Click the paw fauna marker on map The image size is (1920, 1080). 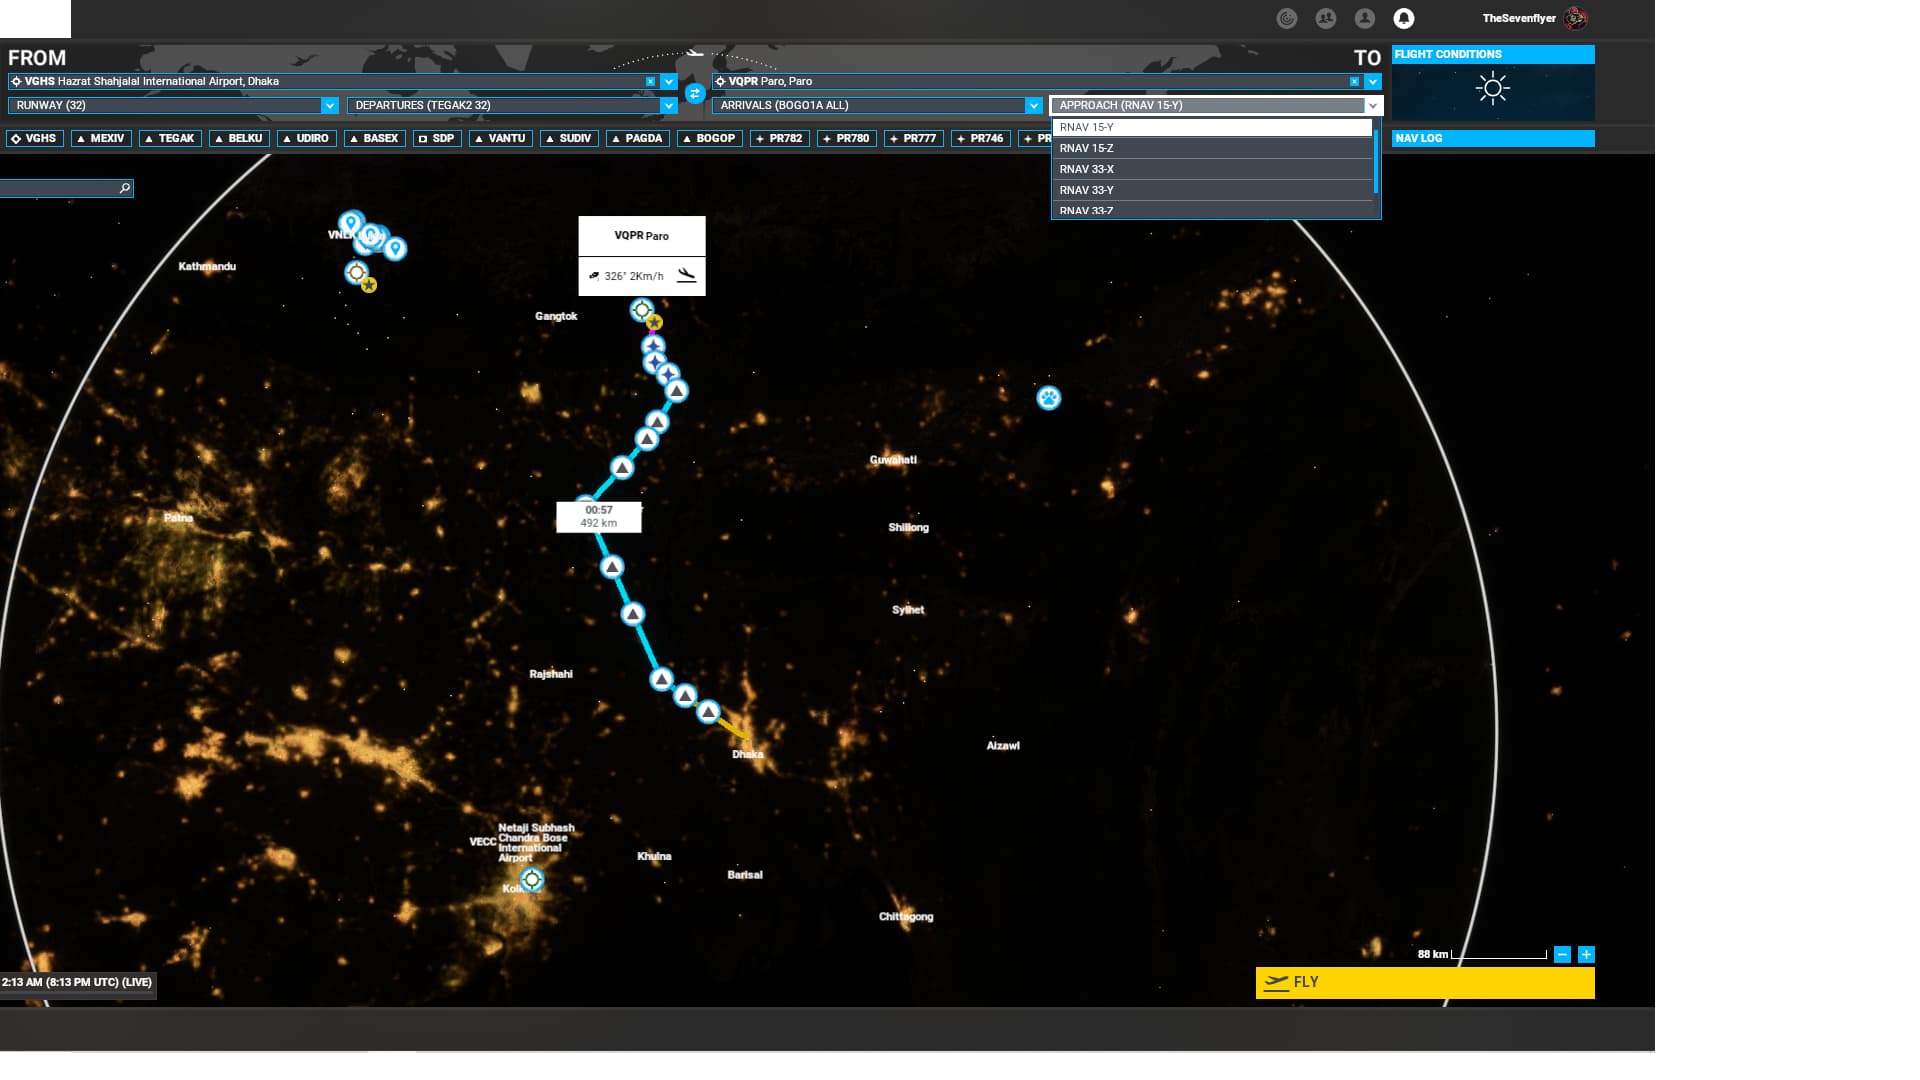tap(1048, 398)
